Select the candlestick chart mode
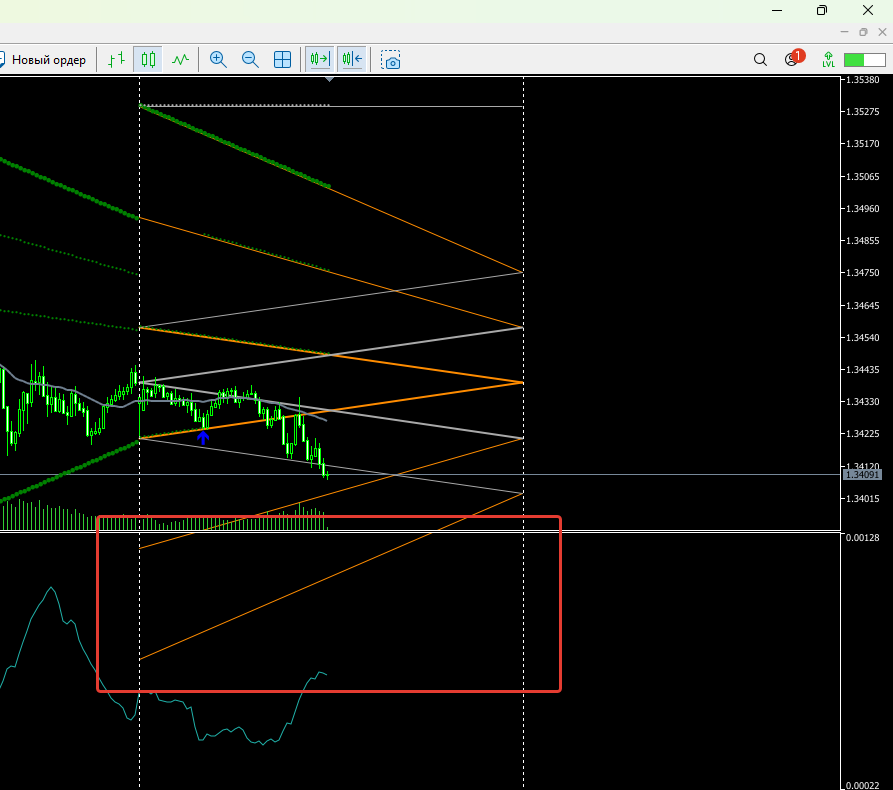893x790 pixels. click(x=148, y=59)
